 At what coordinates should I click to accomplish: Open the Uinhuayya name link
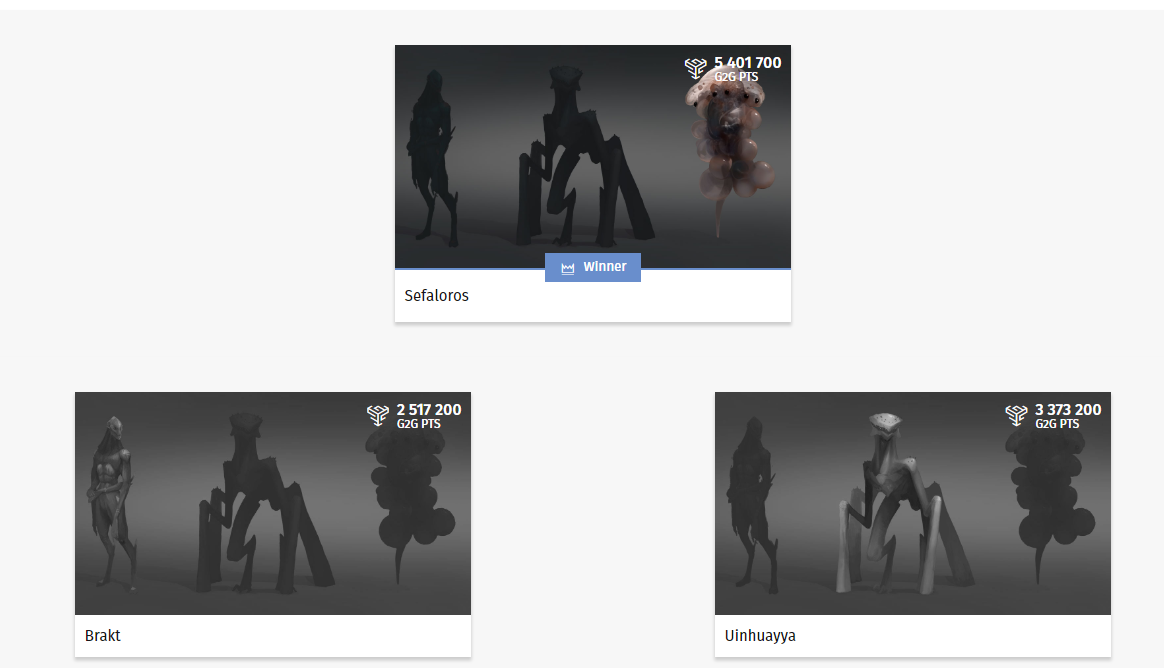pyautogui.click(x=760, y=636)
